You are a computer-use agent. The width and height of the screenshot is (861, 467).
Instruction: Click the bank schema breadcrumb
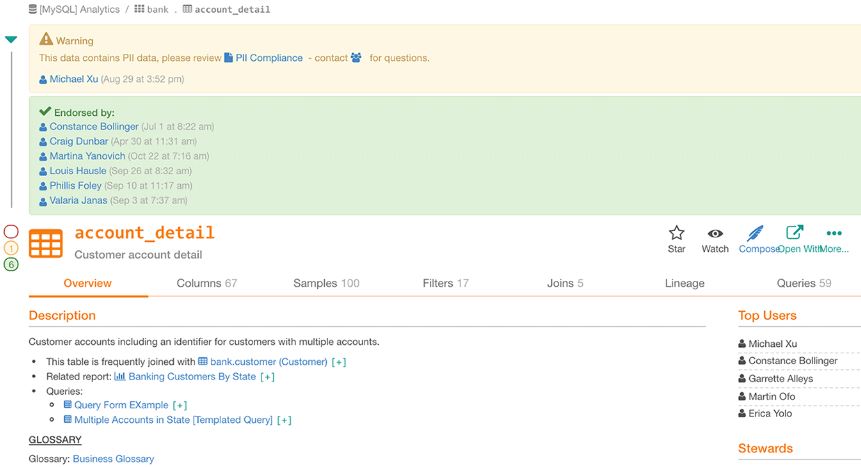(x=152, y=9)
